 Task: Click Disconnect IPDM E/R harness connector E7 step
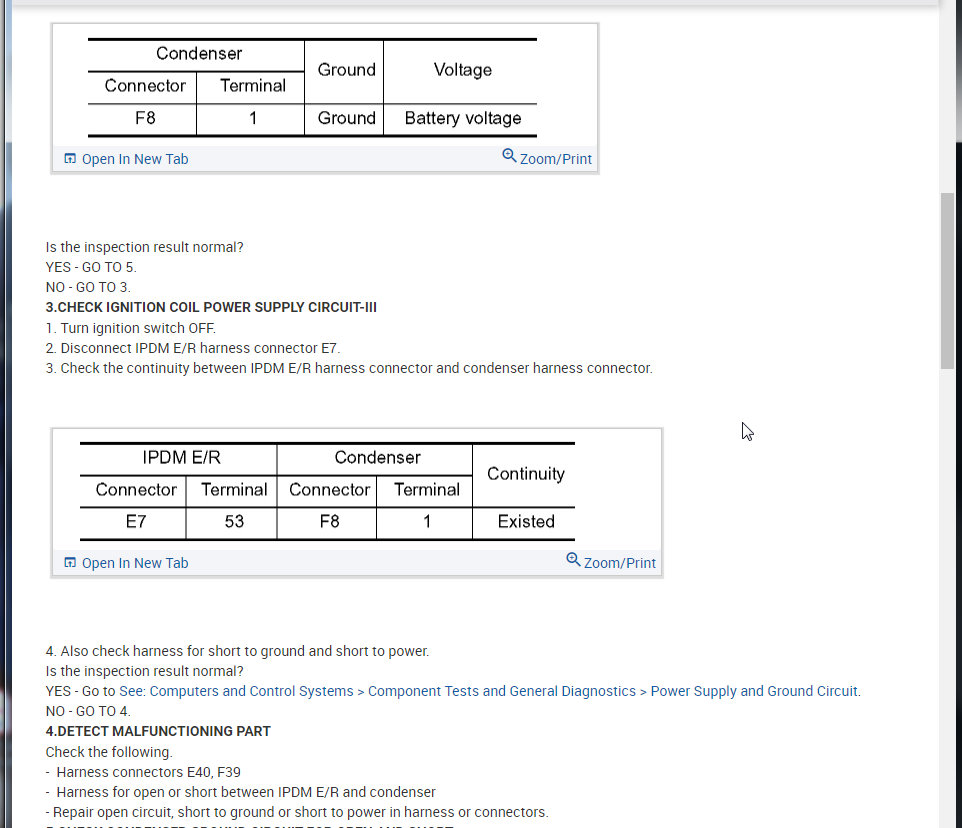coord(193,348)
